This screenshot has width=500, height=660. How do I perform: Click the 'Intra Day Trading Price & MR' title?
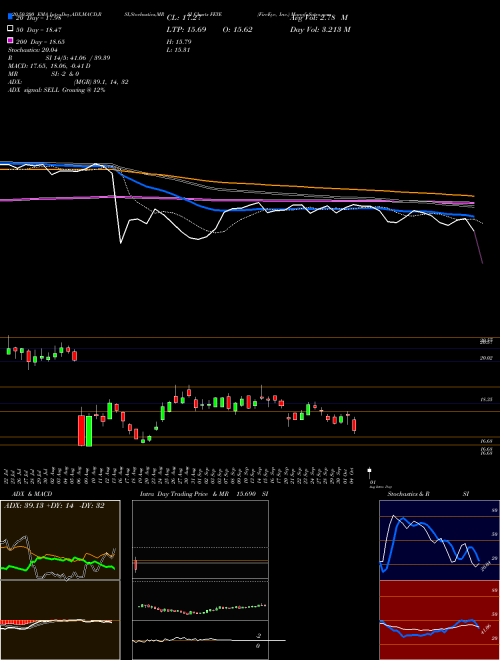pyautogui.click(x=184, y=494)
